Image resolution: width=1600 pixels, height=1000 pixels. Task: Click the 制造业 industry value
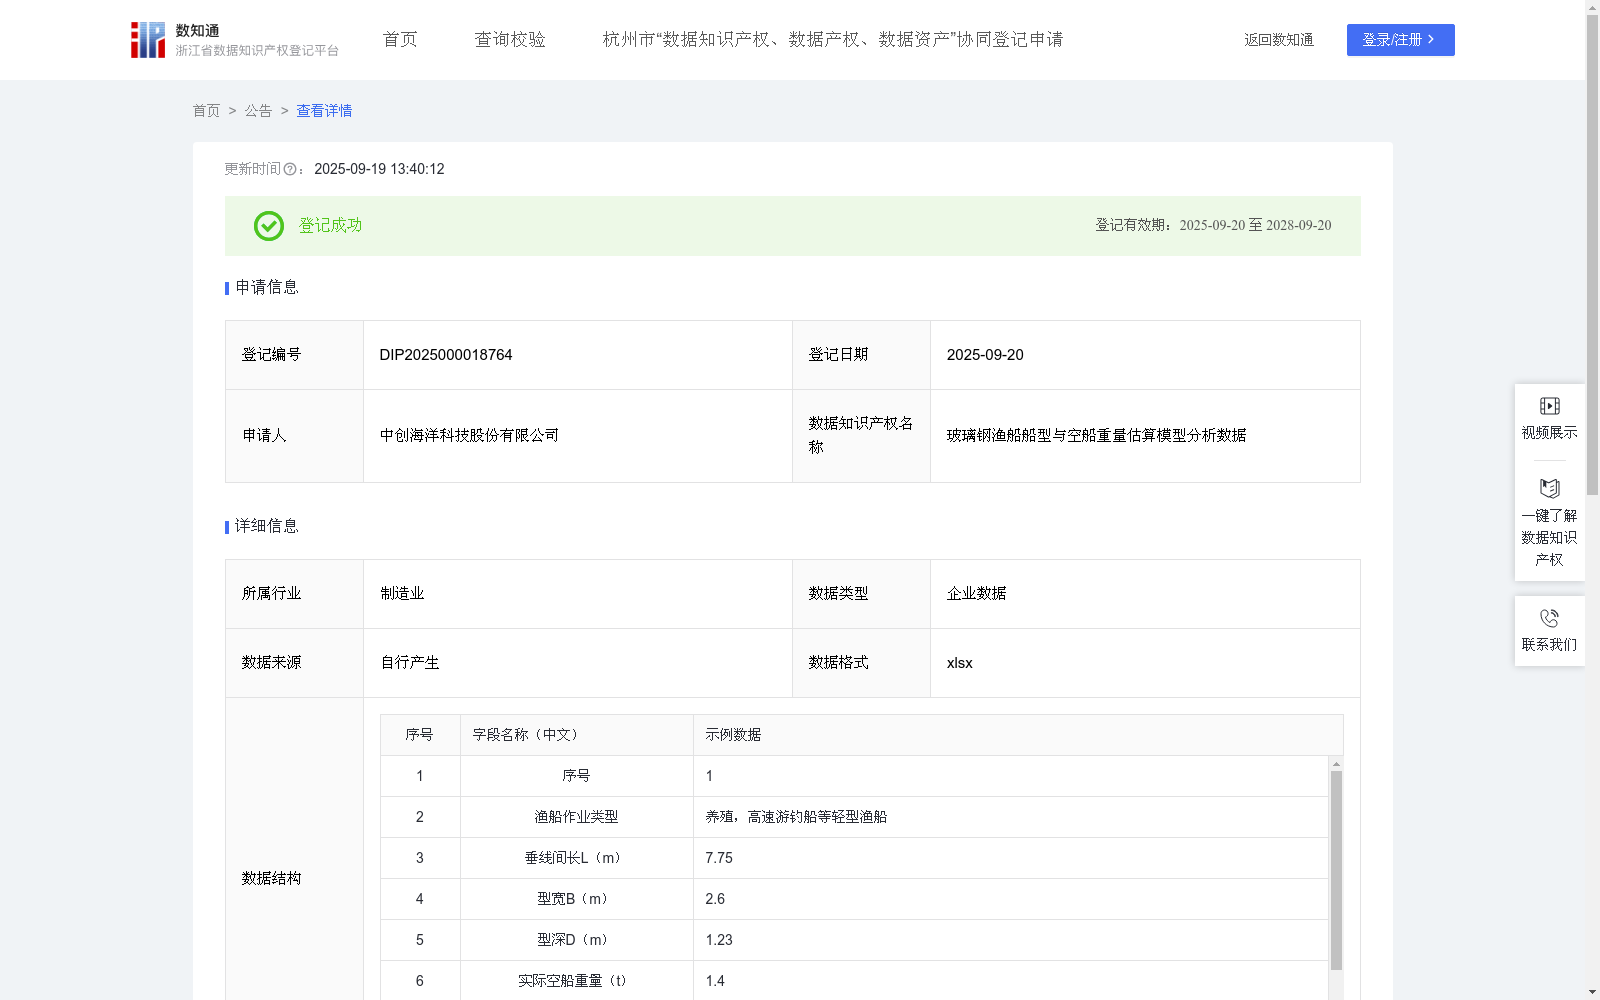[402, 594]
